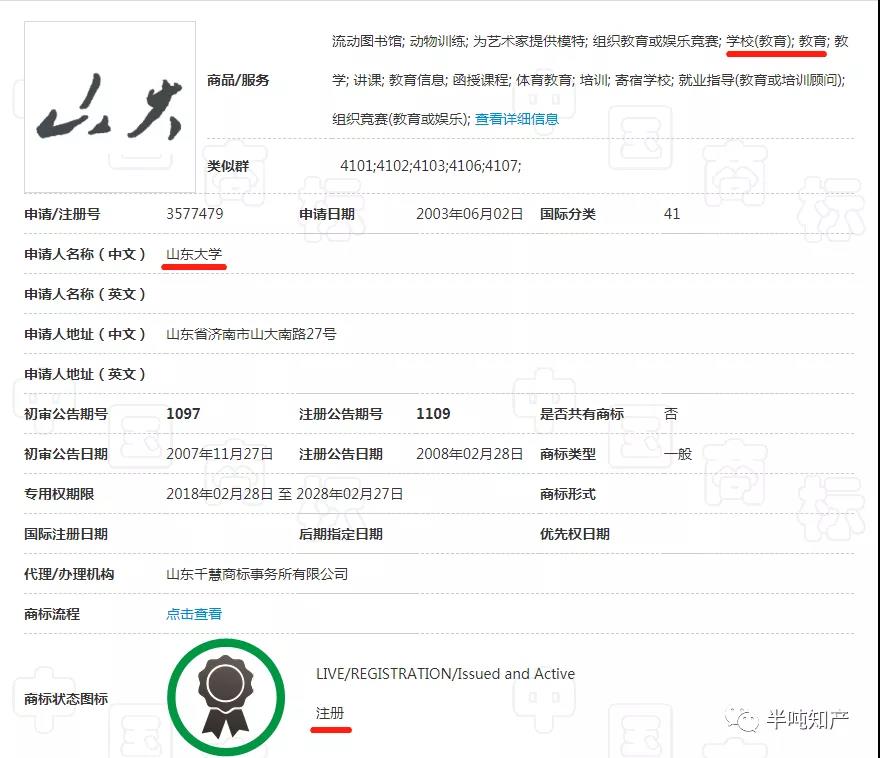Screen dimensions: 880x758
Task: Click the international class value 41
Action: 672,214
